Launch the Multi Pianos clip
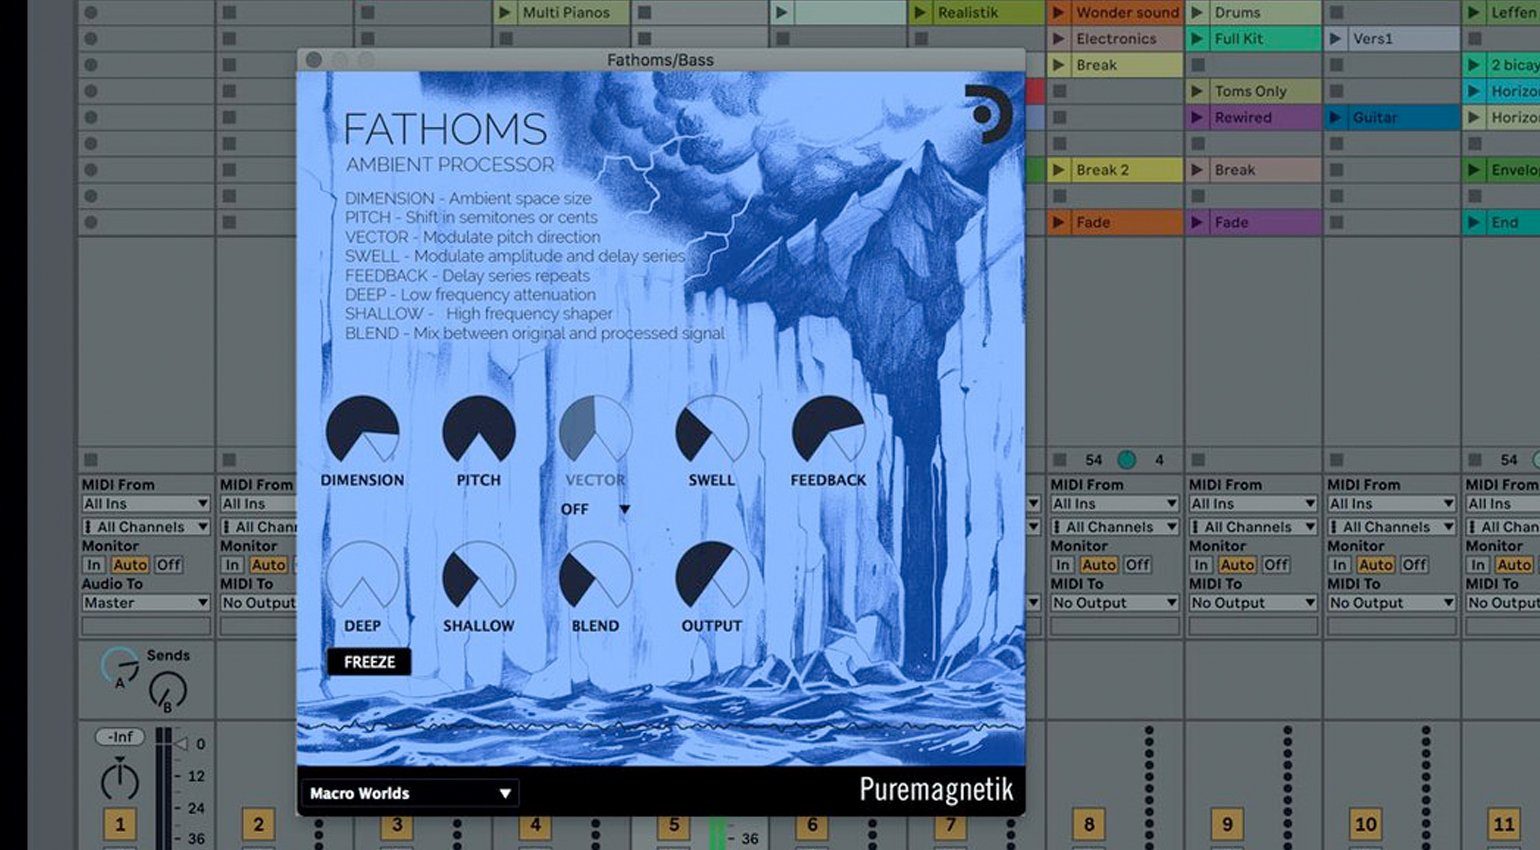Image resolution: width=1540 pixels, height=850 pixels. point(504,12)
